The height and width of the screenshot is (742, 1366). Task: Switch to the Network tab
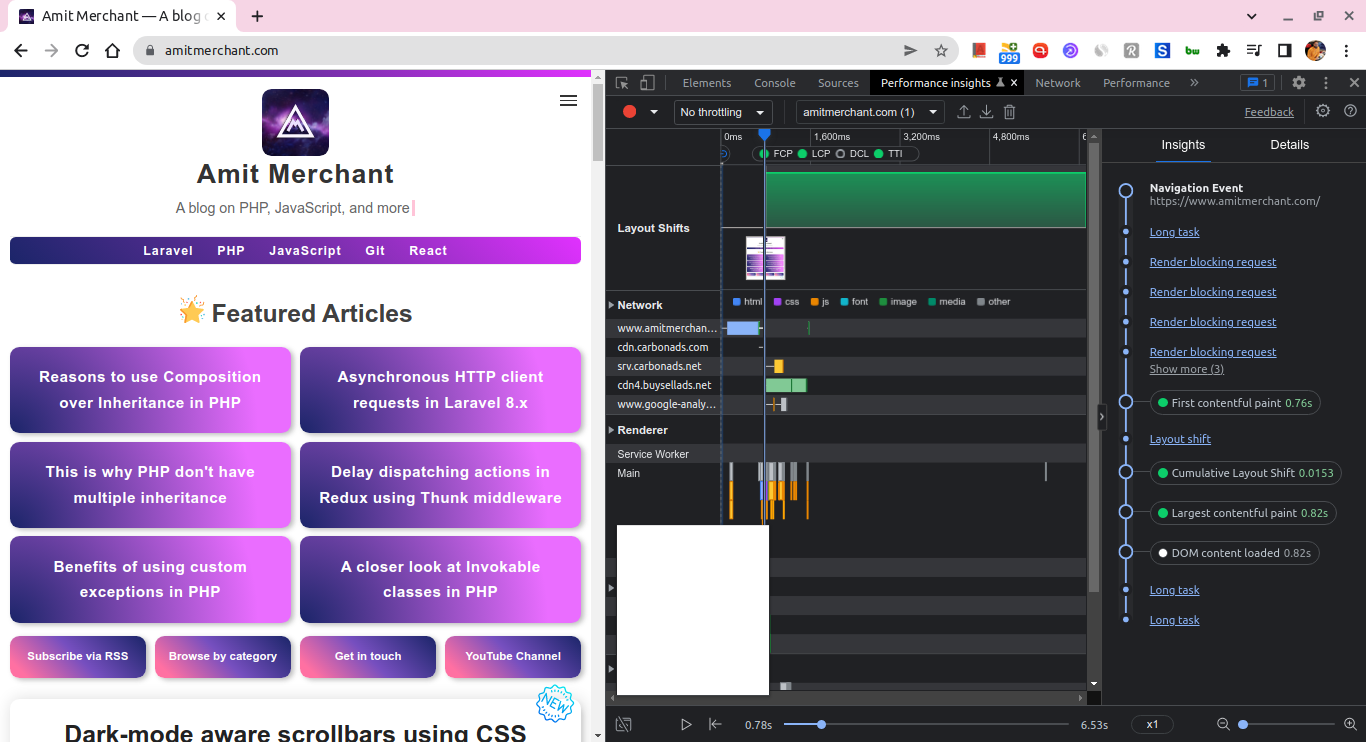[x=1058, y=83]
